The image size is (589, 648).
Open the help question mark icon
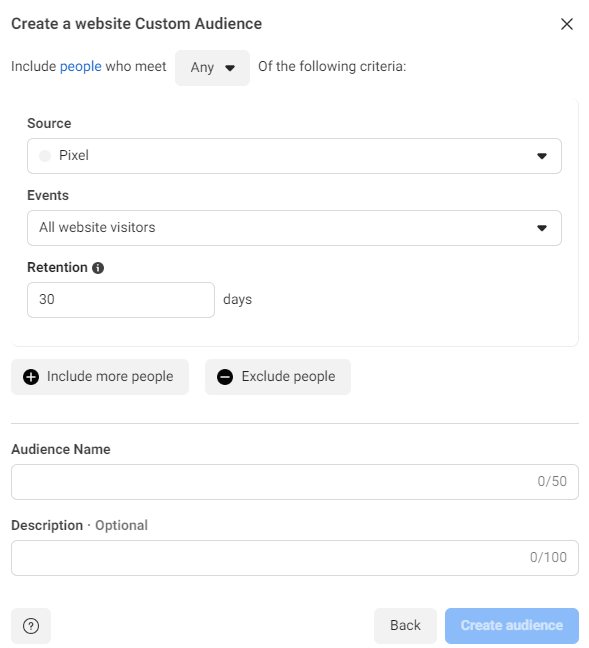pyautogui.click(x=31, y=626)
